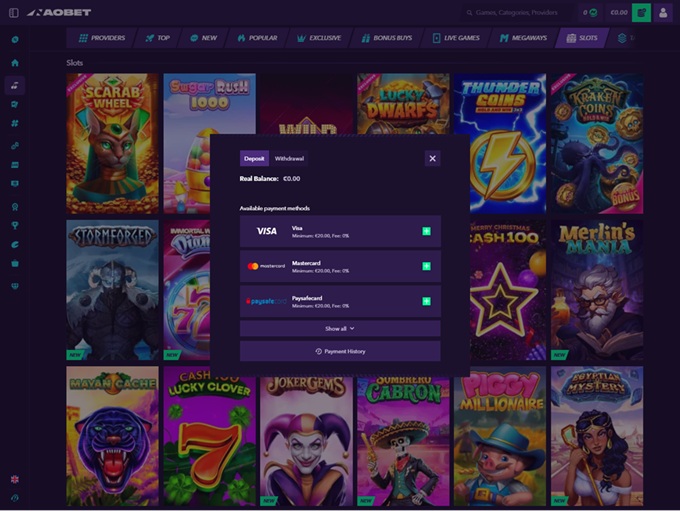Close the deposit dialog
Screen dimensions: 680x511
[432, 158]
